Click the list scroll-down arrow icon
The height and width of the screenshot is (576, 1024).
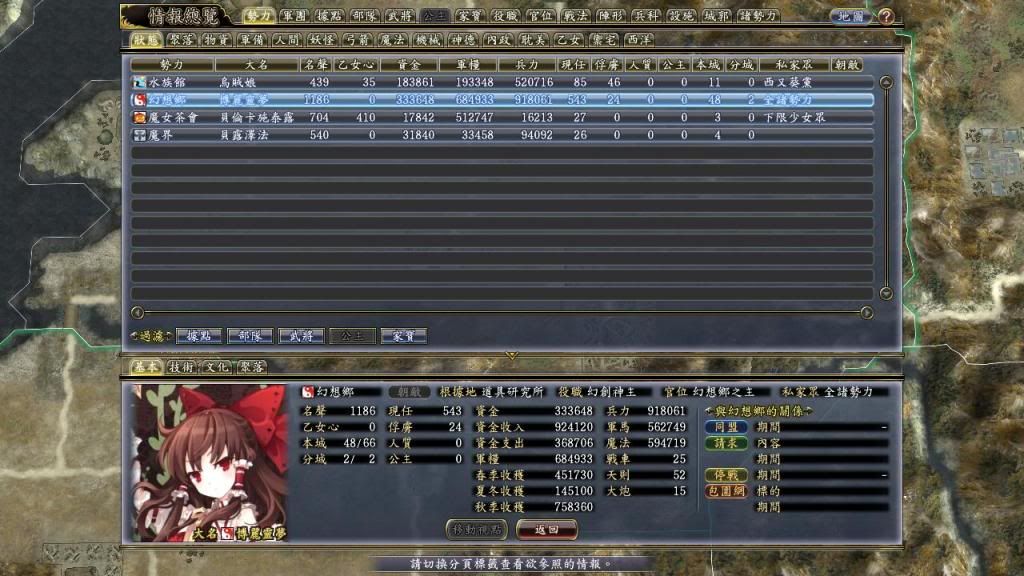(x=885, y=293)
